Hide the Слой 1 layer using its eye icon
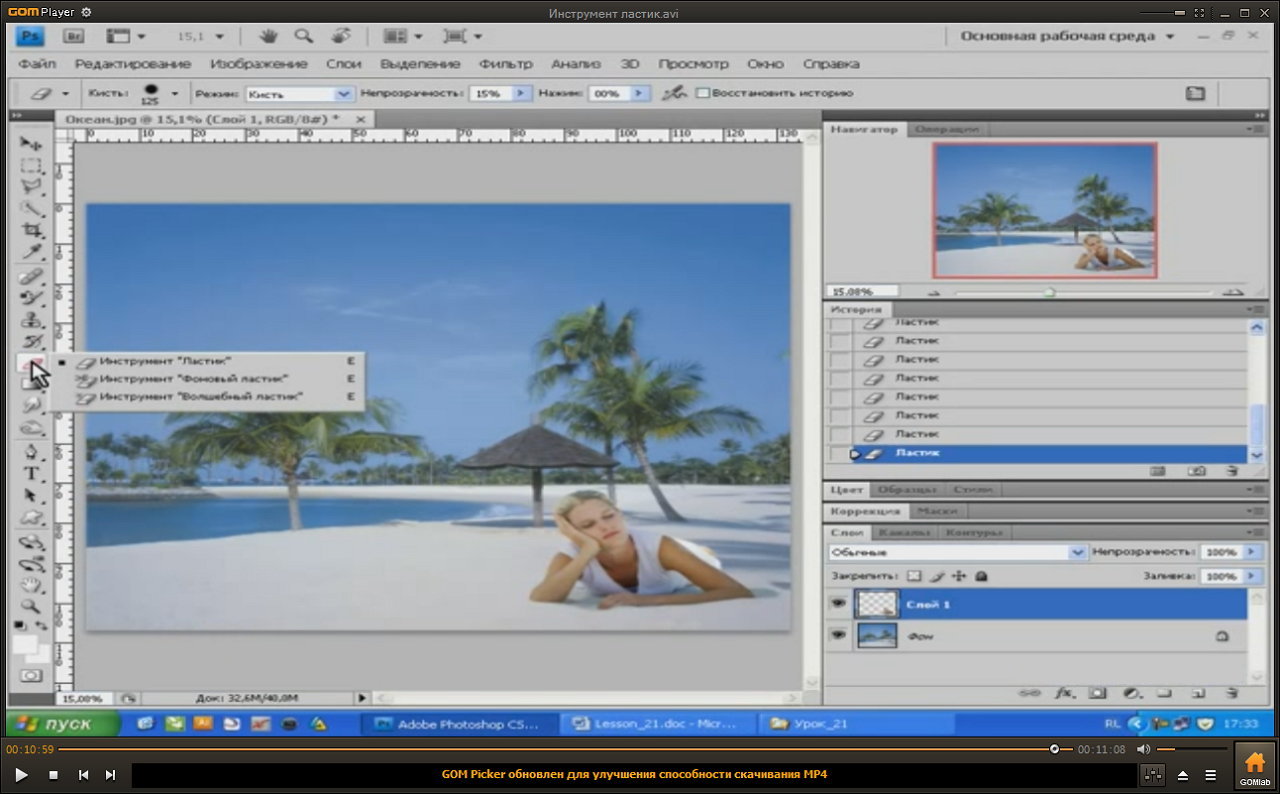1280x794 pixels. coord(838,604)
